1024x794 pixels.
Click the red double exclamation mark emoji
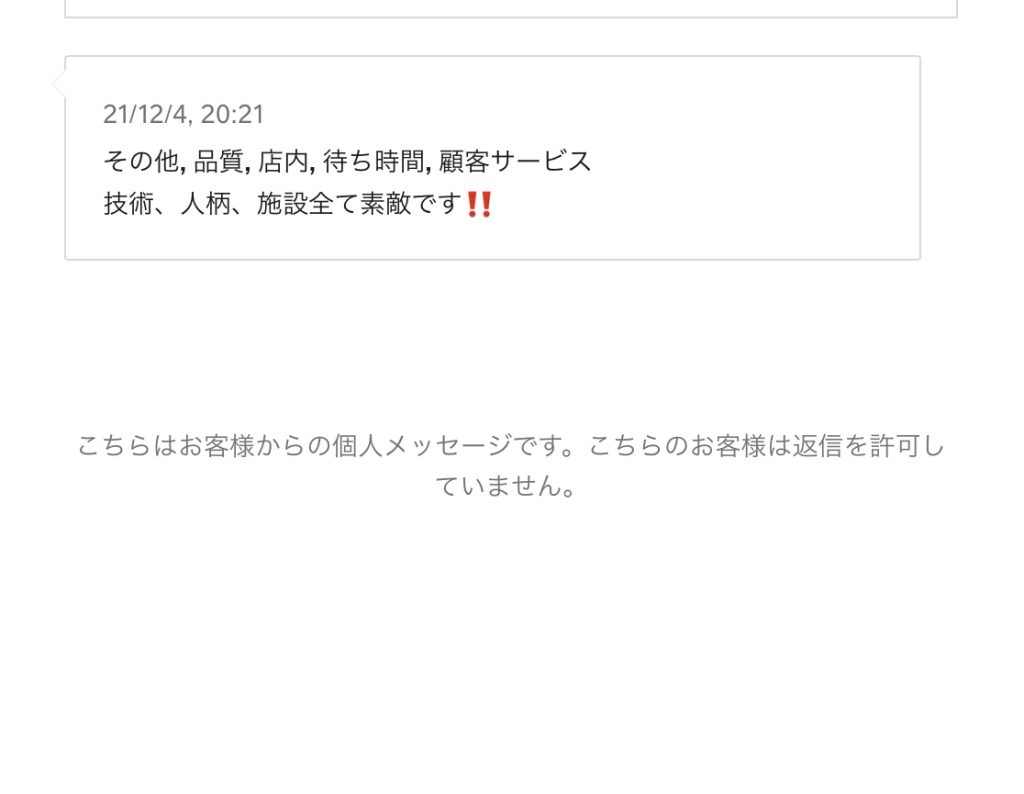[479, 204]
